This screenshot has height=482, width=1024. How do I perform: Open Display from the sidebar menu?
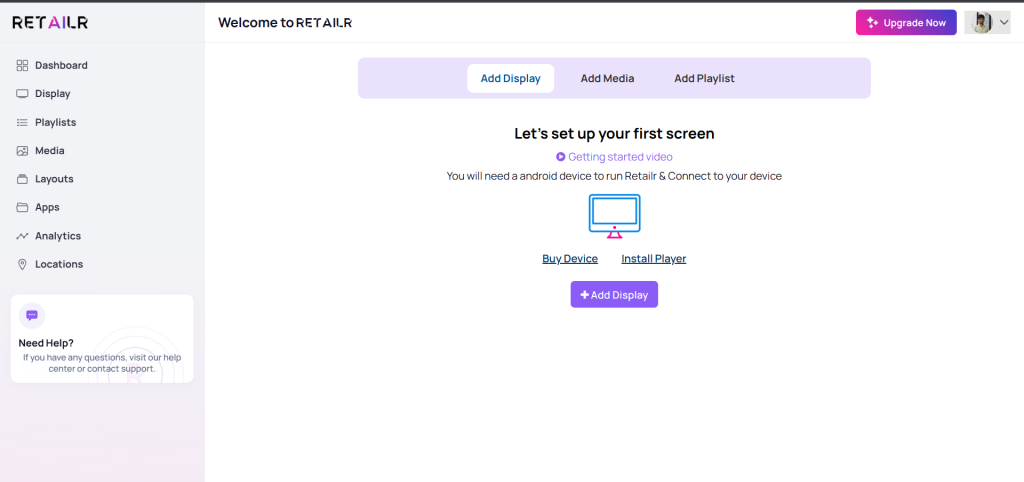click(53, 93)
